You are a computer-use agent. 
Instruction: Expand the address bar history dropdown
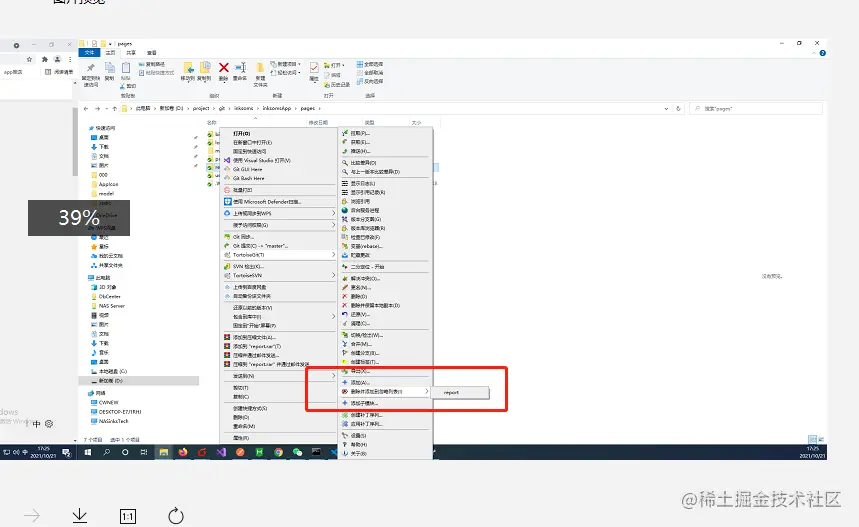click(x=666, y=108)
